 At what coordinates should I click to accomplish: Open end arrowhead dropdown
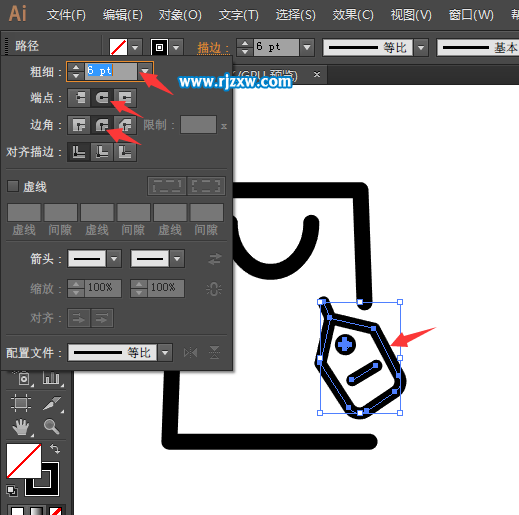coord(177,259)
